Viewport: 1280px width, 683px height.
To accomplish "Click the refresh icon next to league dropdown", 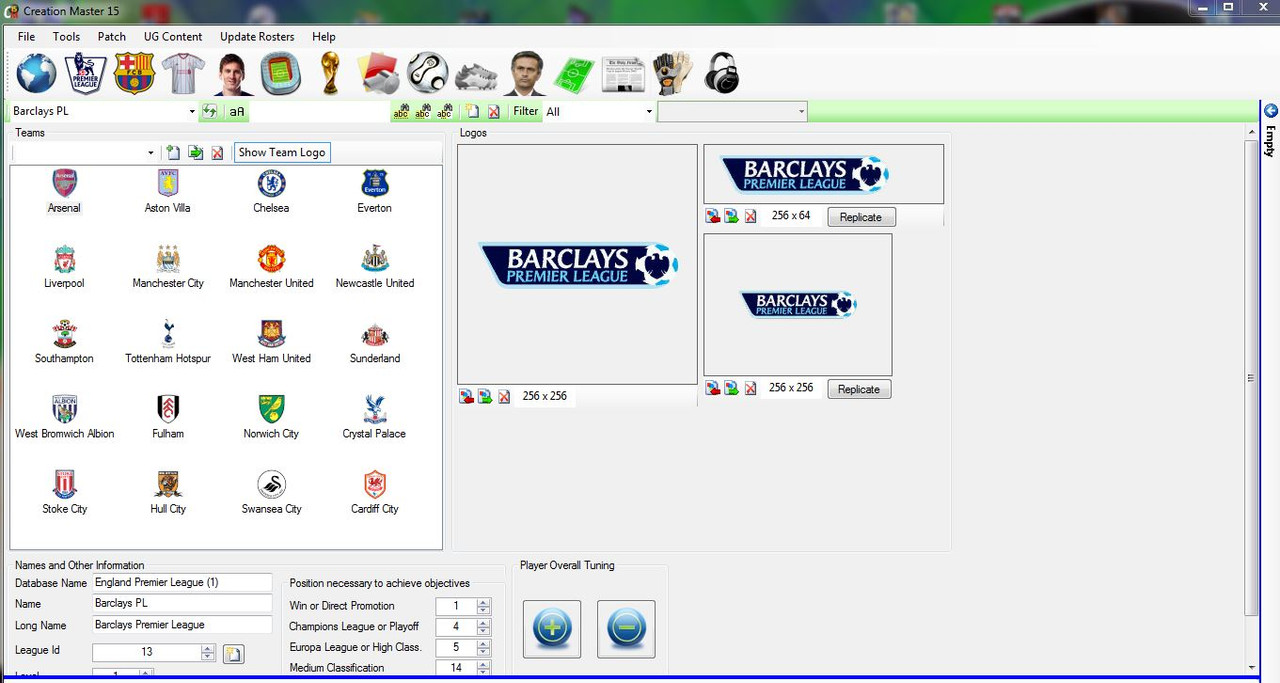I will point(210,111).
